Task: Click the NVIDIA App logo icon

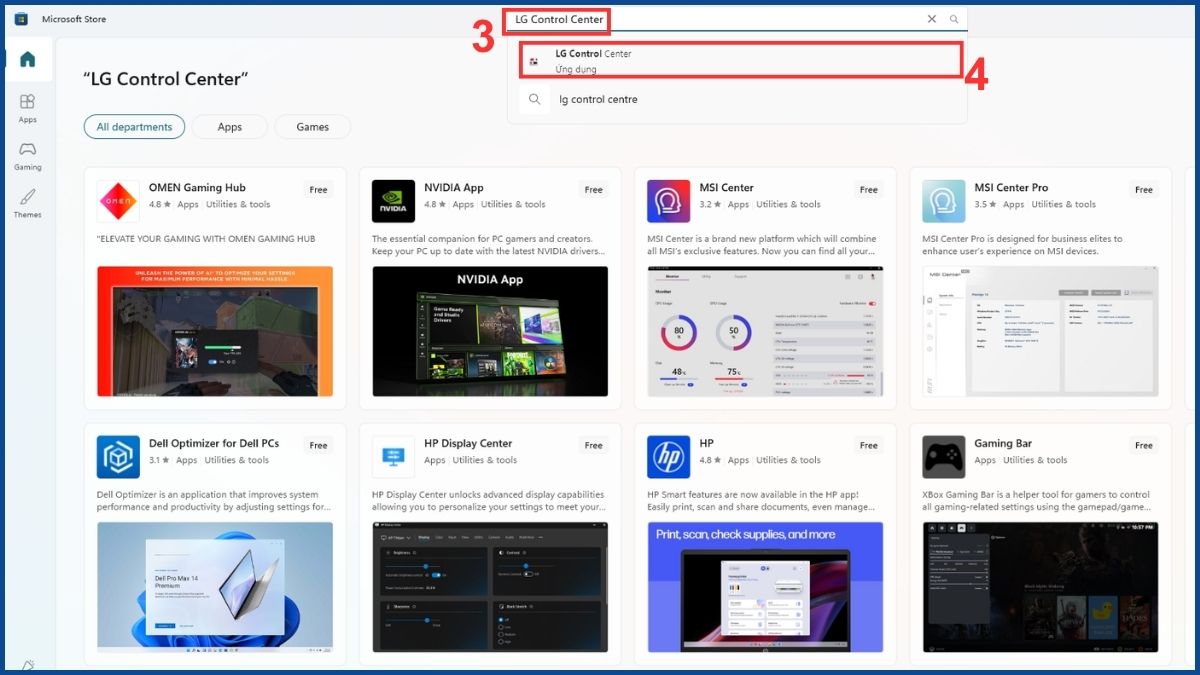Action: point(393,201)
